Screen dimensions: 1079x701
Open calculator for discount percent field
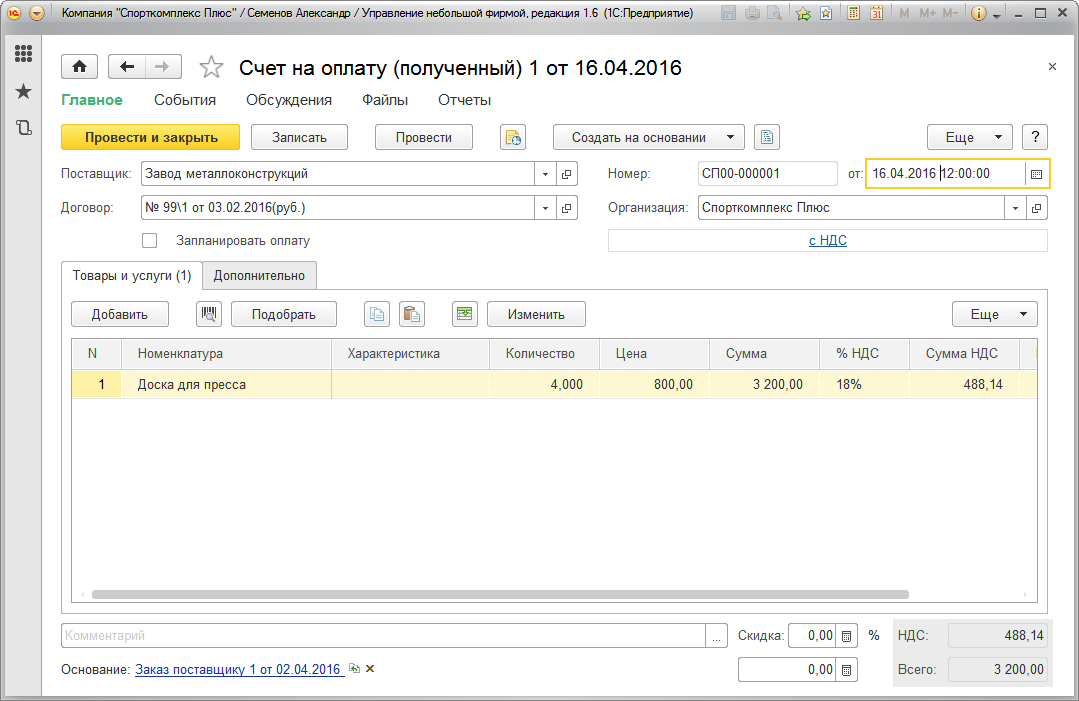(846, 636)
